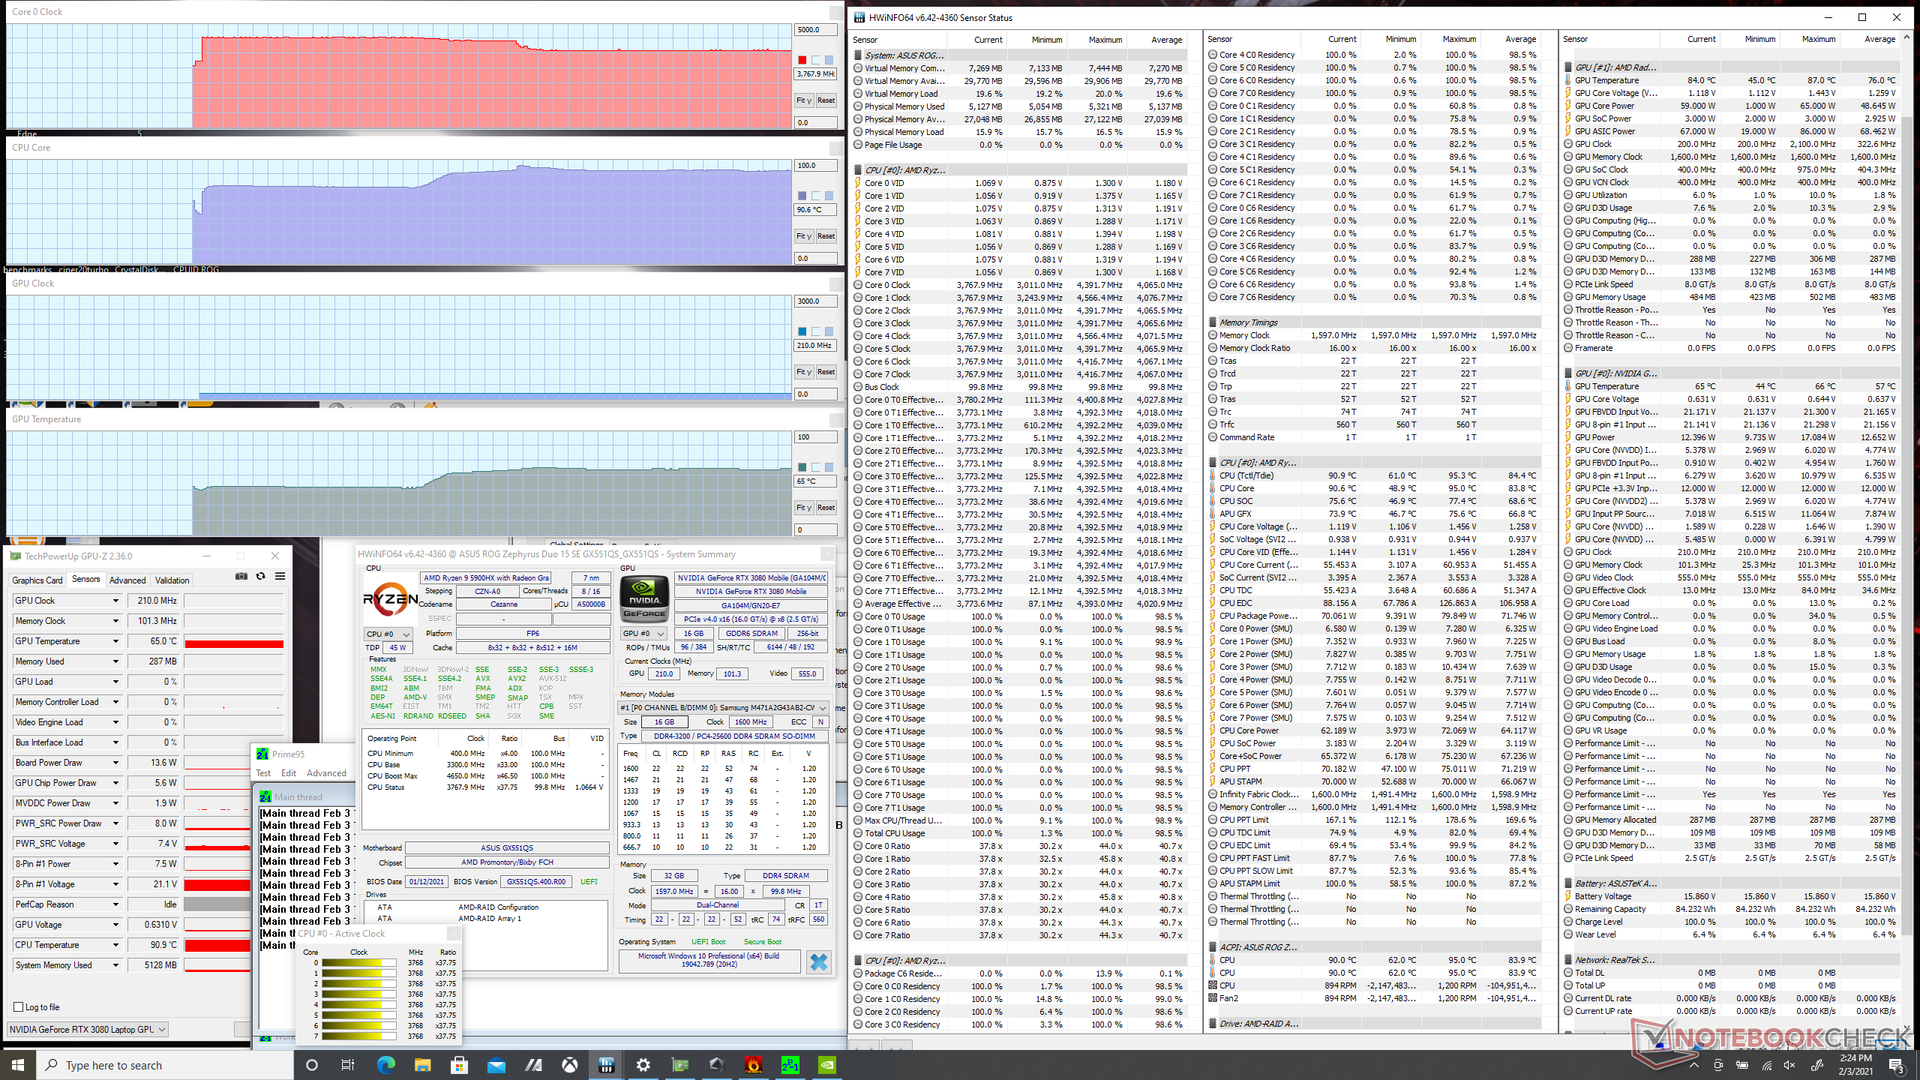Screen dimensions: 1920x1080
Task: Click Fit y on the Core 0 Clock graph
Action: pos(803,100)
